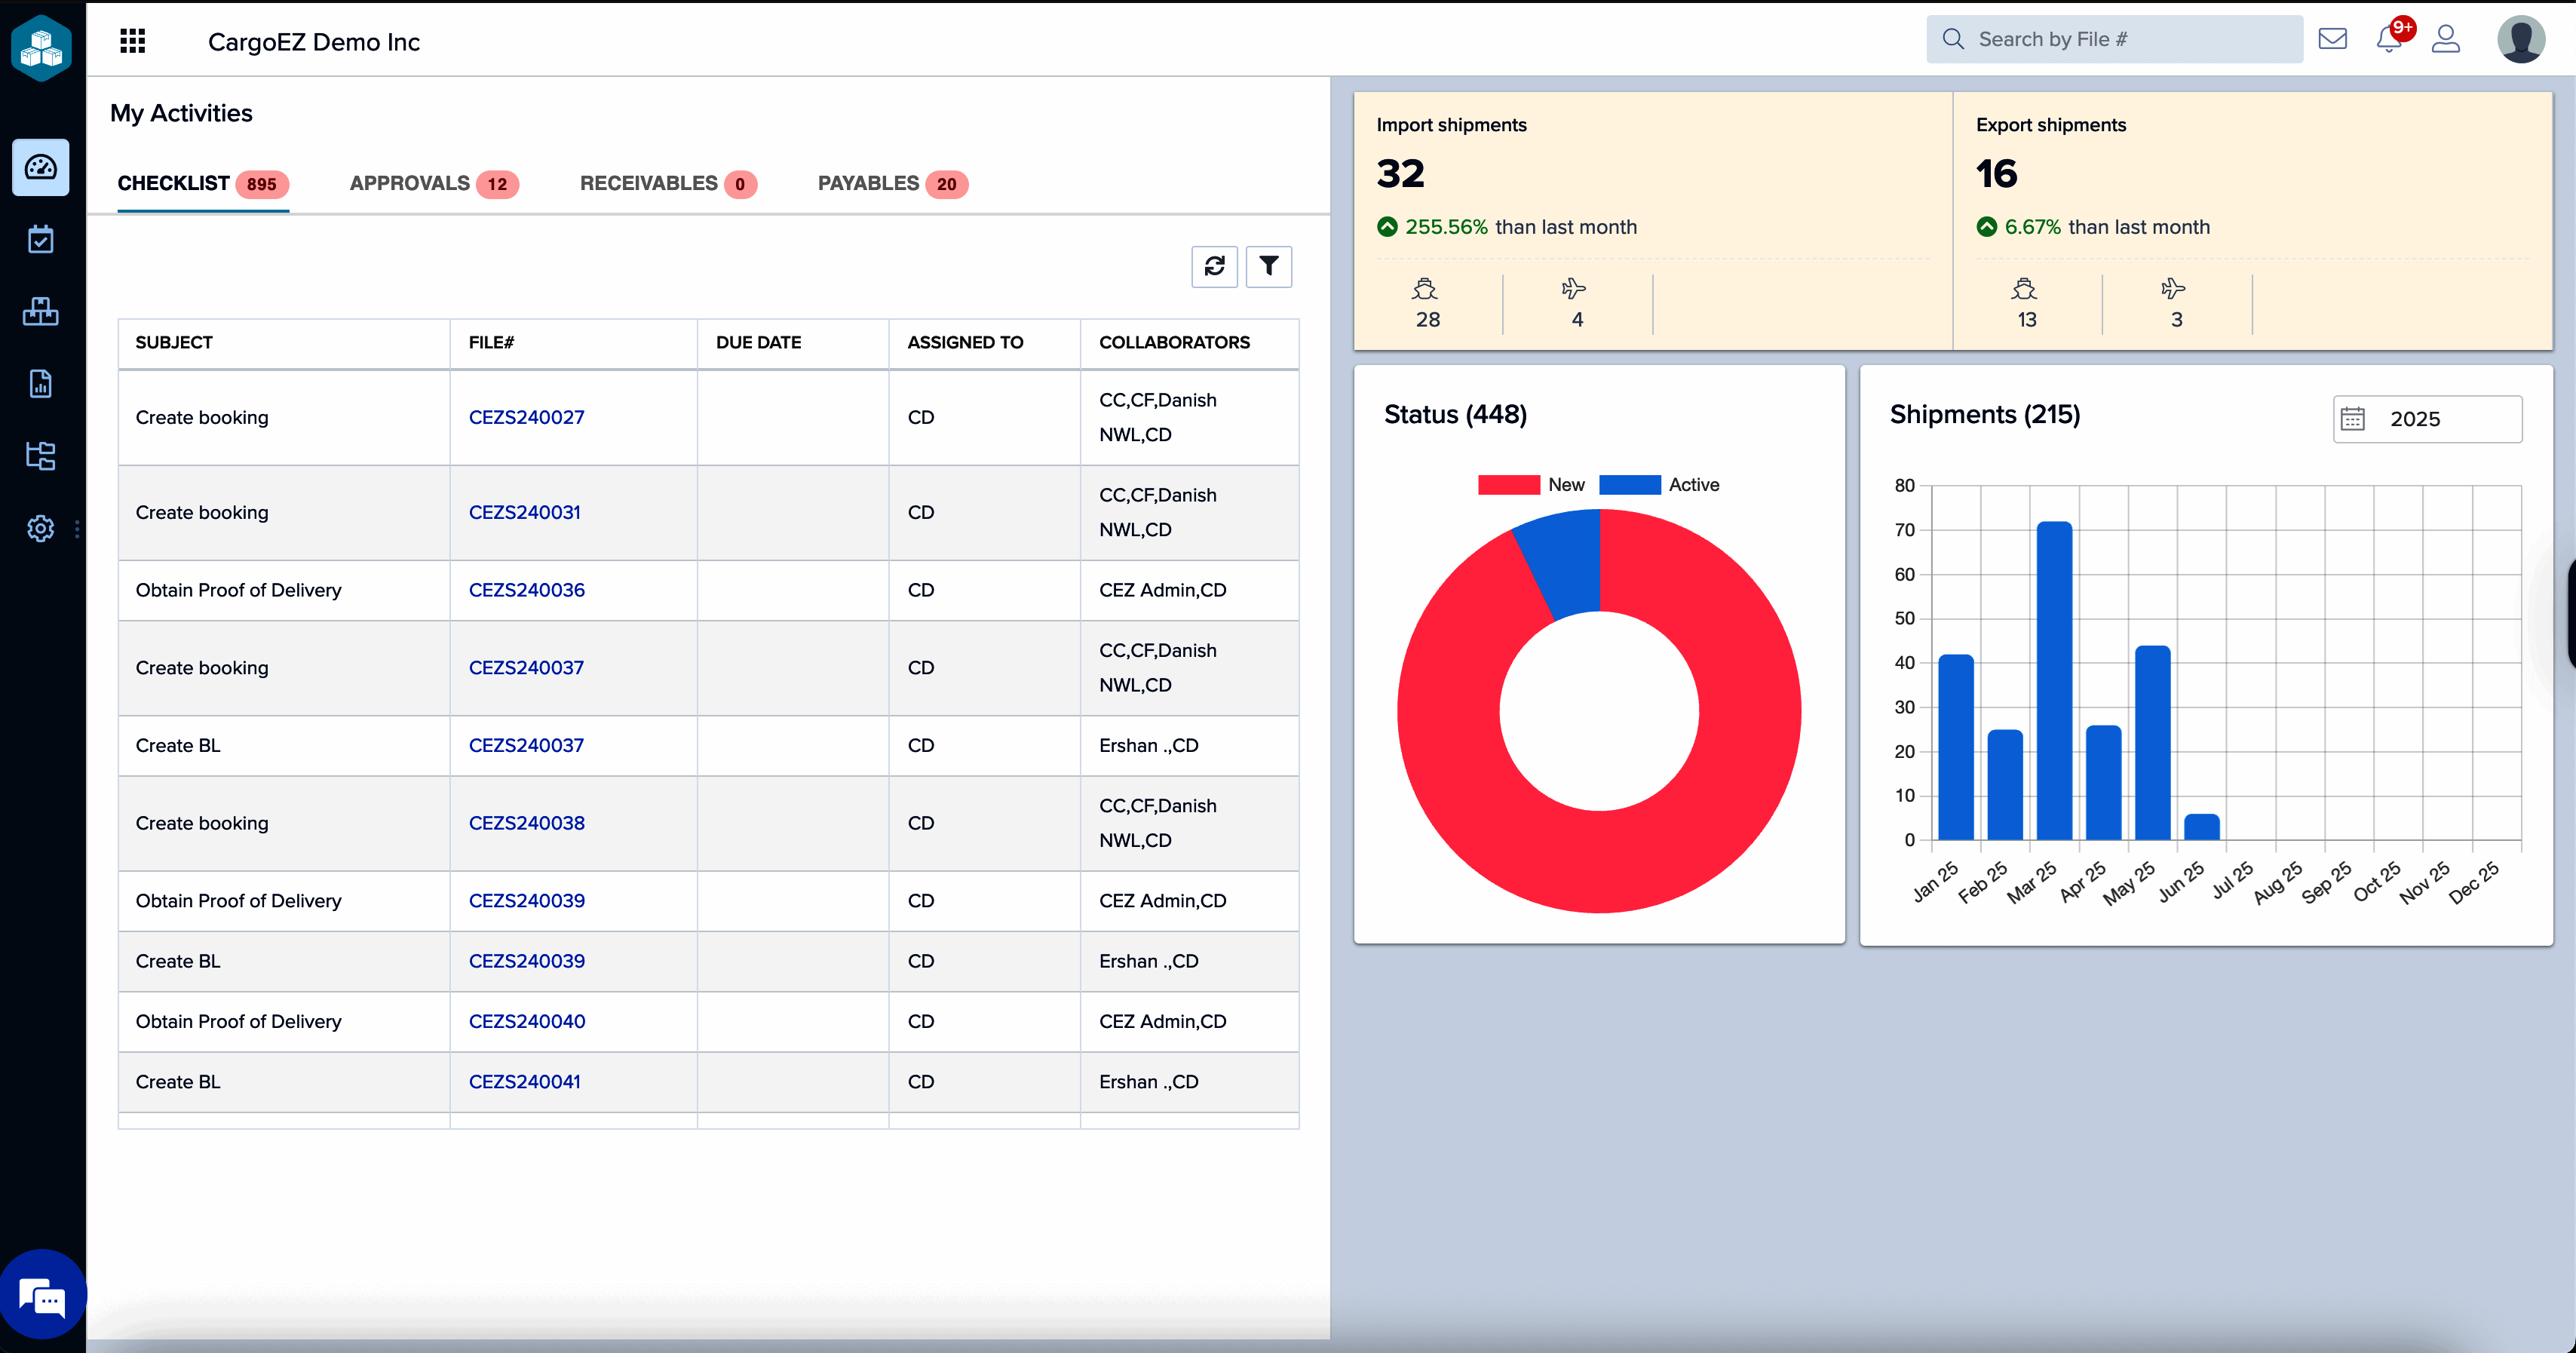Open the Dashboard speedometer icon in sidebar
This screenshot has width=2576, height=1353.
click(41, 167)
